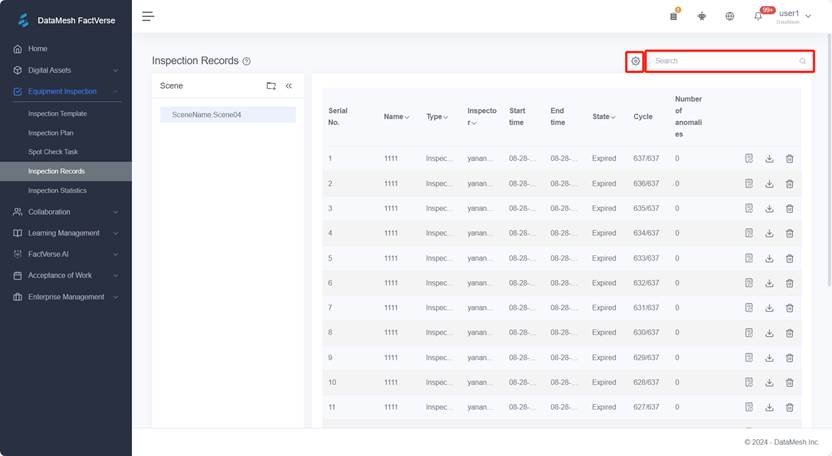View report details for row 2
The height and width of the screenshot is (456, 832).
coord(749,184)
